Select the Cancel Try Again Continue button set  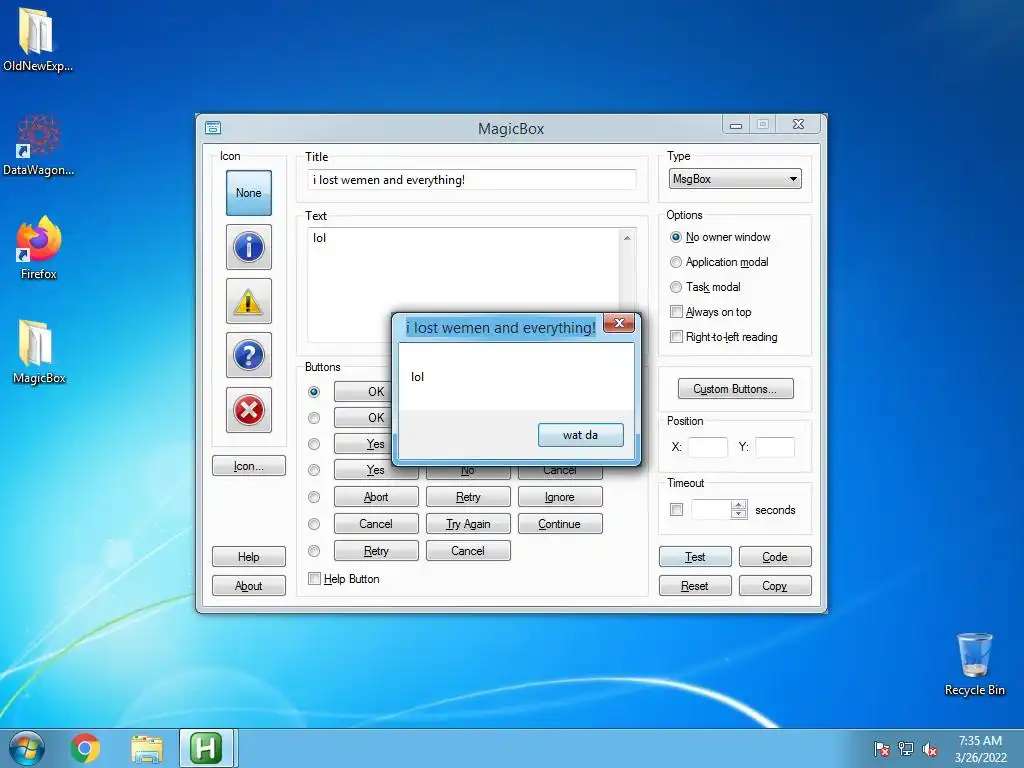314,524
